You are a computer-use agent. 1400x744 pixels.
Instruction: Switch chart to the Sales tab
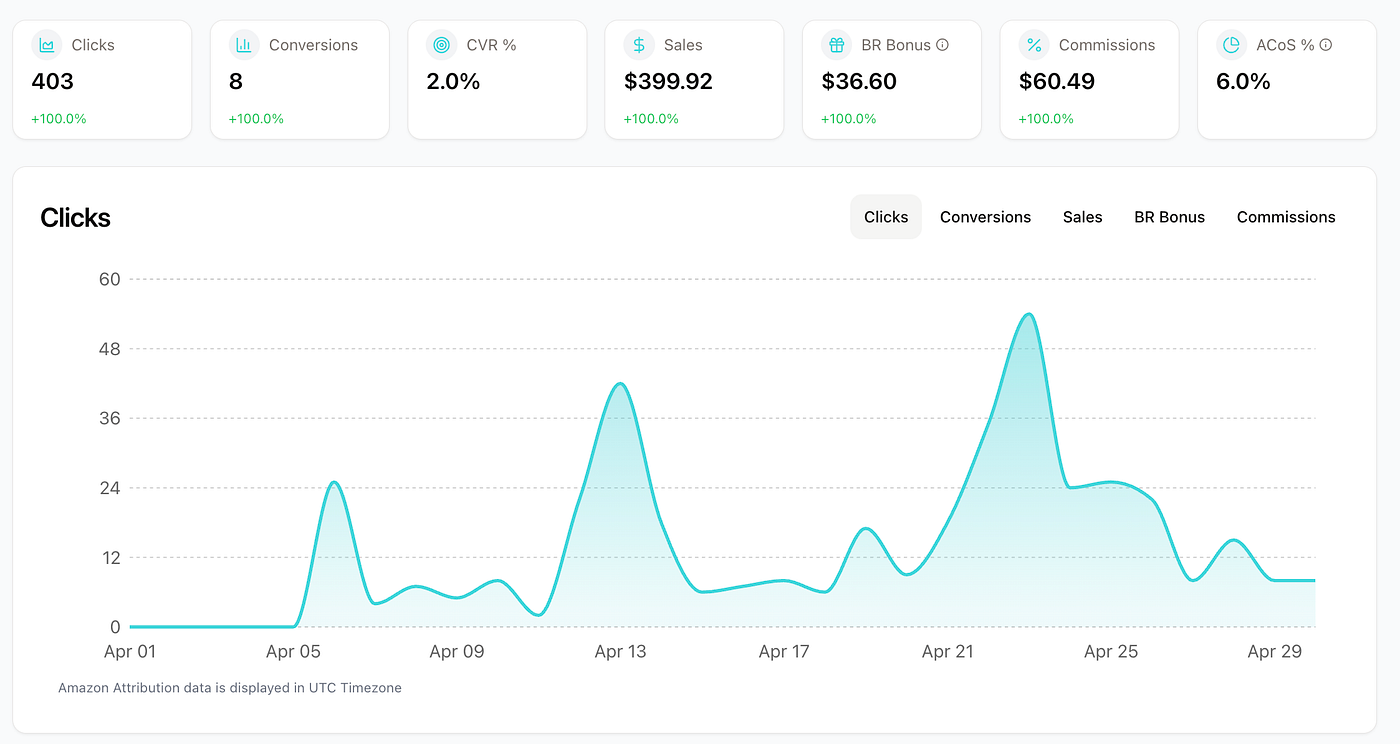click(1082, 217)
